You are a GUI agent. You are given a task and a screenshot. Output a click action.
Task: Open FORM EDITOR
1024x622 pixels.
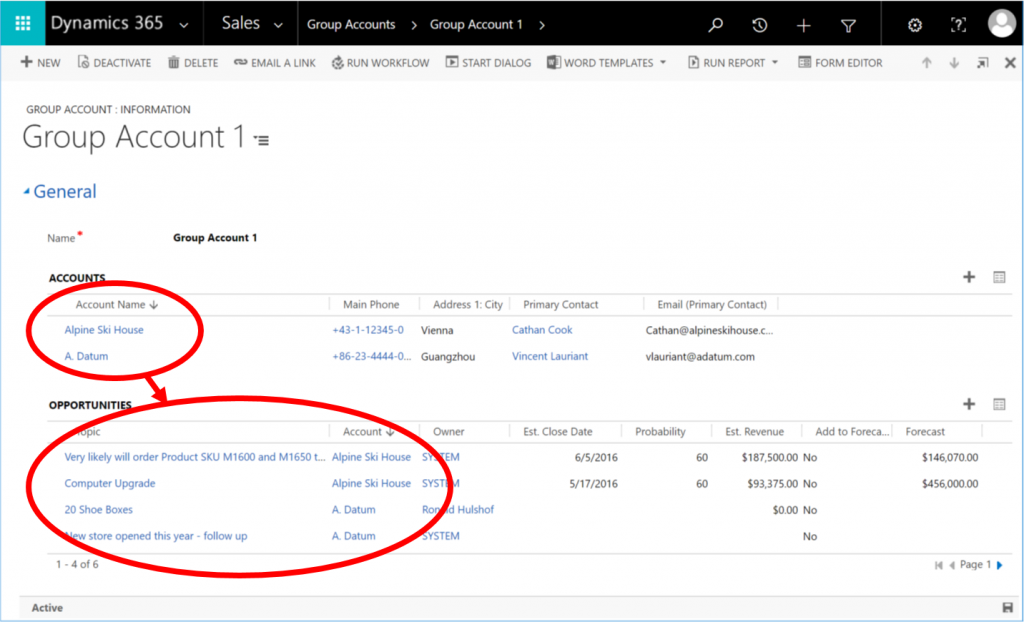pyautogui.click(x=840, y=63)
